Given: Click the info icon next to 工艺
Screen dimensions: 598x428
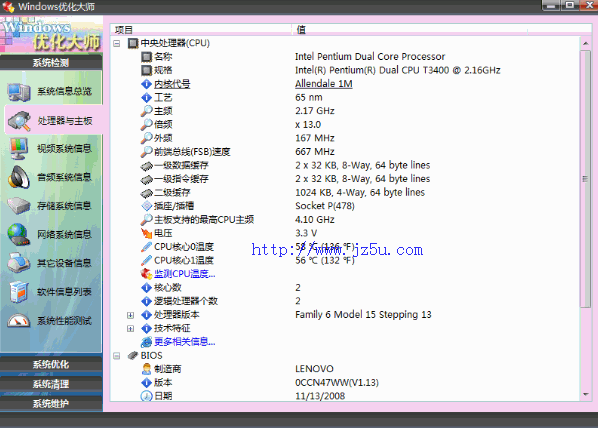Looking at the screenshot, I should tap(146, 98).
